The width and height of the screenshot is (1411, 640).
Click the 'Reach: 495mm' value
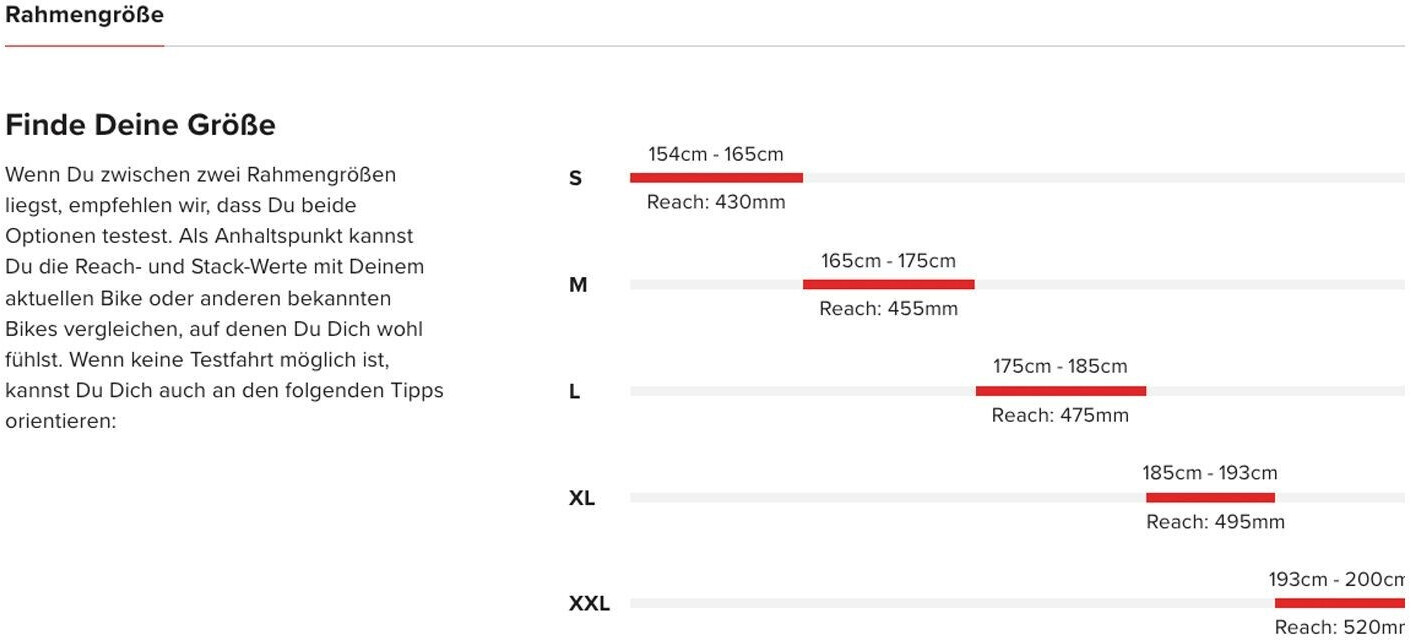1215,522
